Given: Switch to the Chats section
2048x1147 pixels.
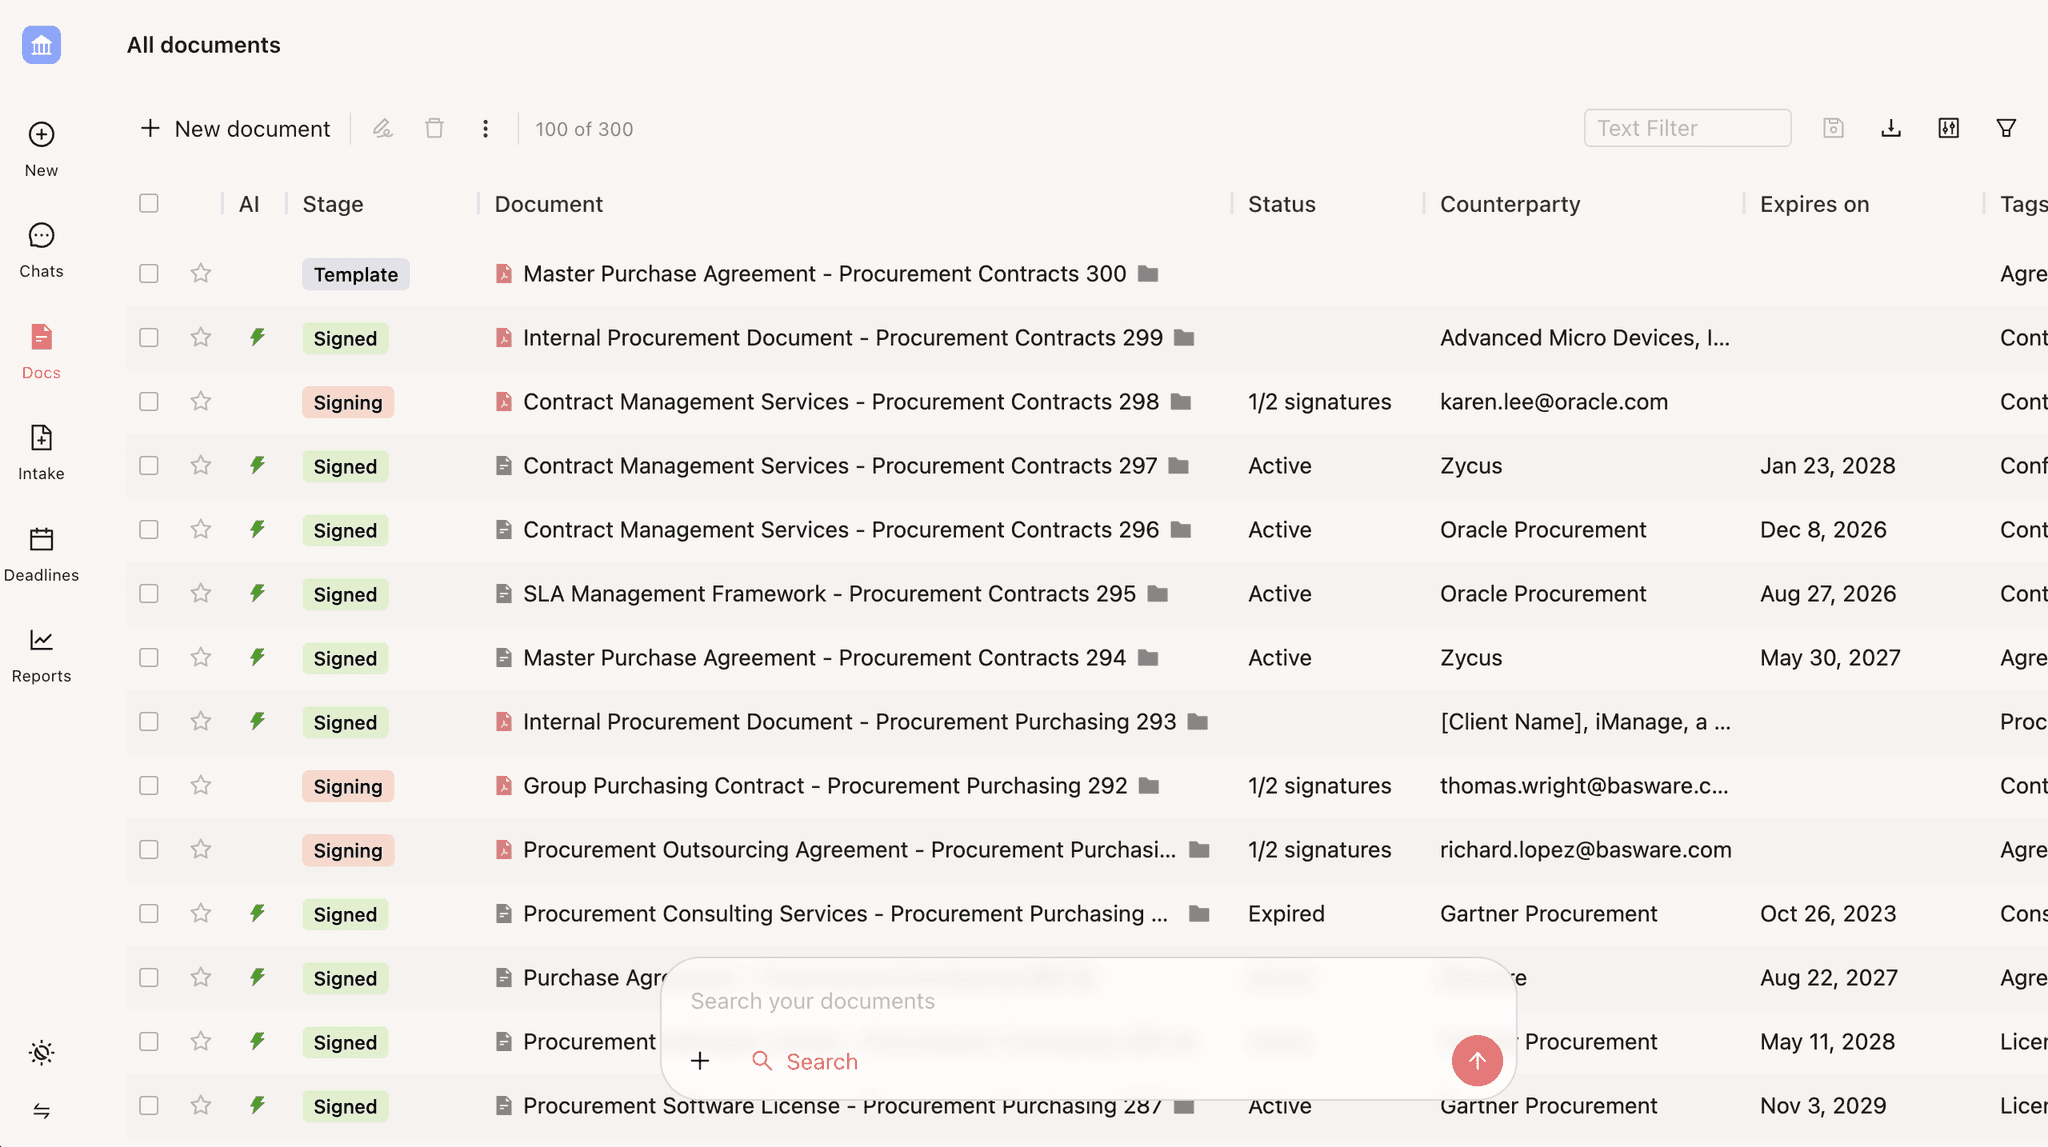Looking at the screenshot, I should click(x=41, y=248).
